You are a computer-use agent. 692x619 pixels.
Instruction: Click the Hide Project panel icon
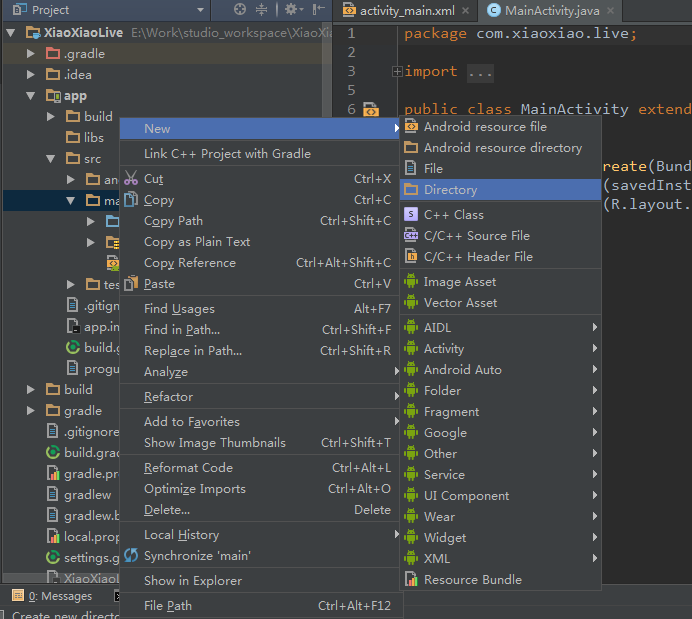pyautogui.click(x=319, y=9)
